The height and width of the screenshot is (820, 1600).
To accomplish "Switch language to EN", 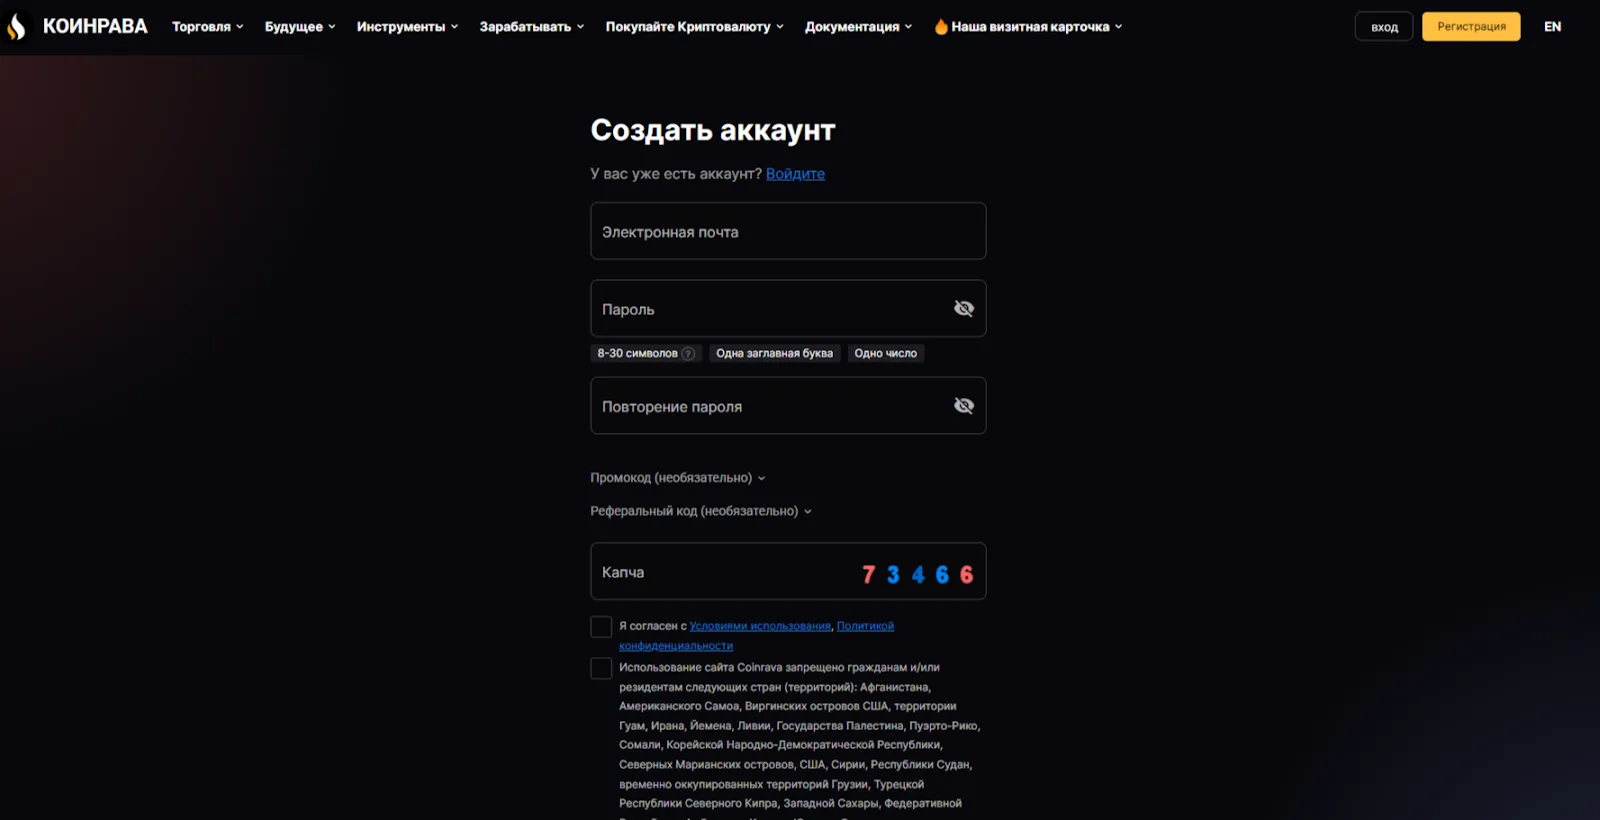I will (x=1552, y=27).
